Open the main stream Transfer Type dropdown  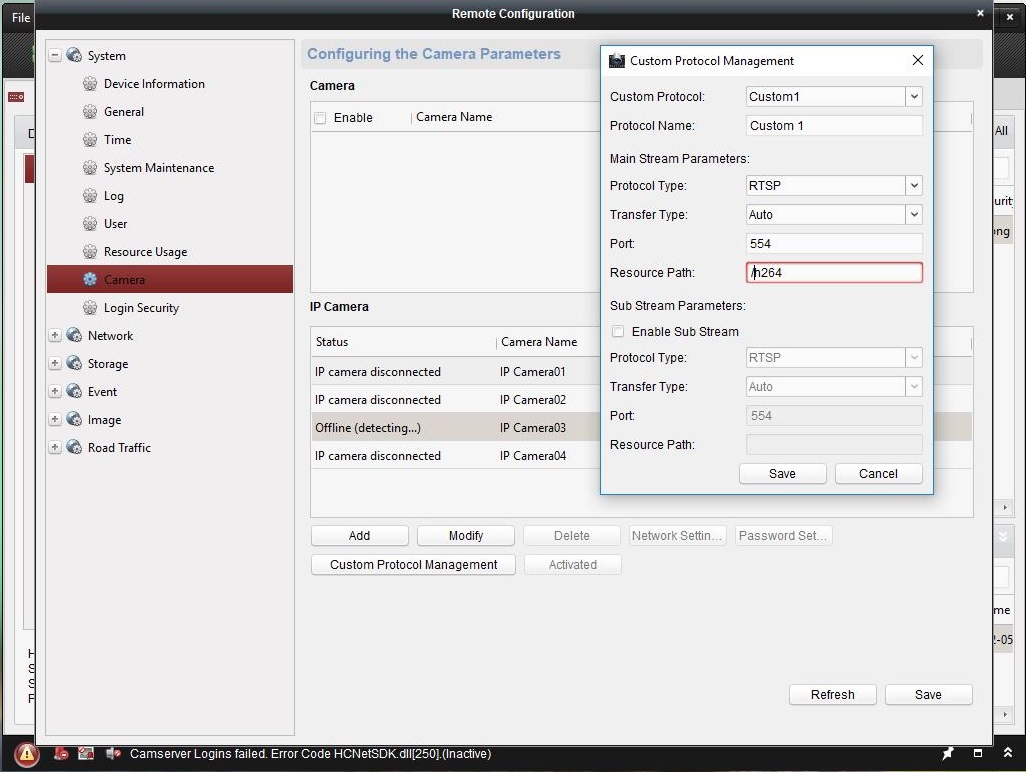[913, 215]
